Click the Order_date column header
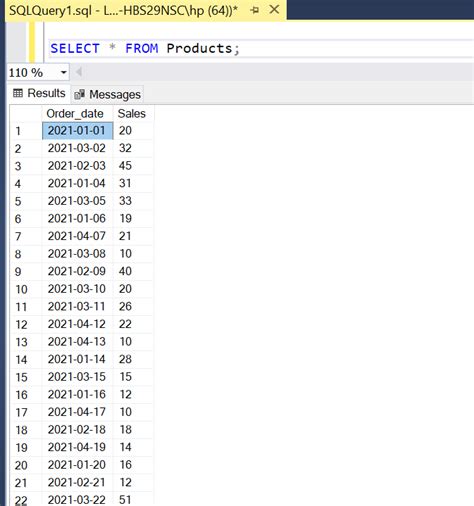The width and height of the screenshot is (474, 506). (x=77, y=113)
